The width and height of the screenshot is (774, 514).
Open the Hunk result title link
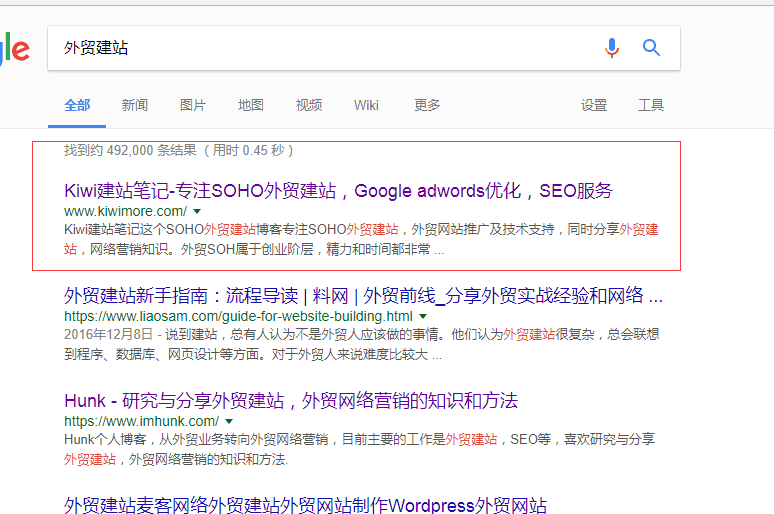[x=291, y=400]
